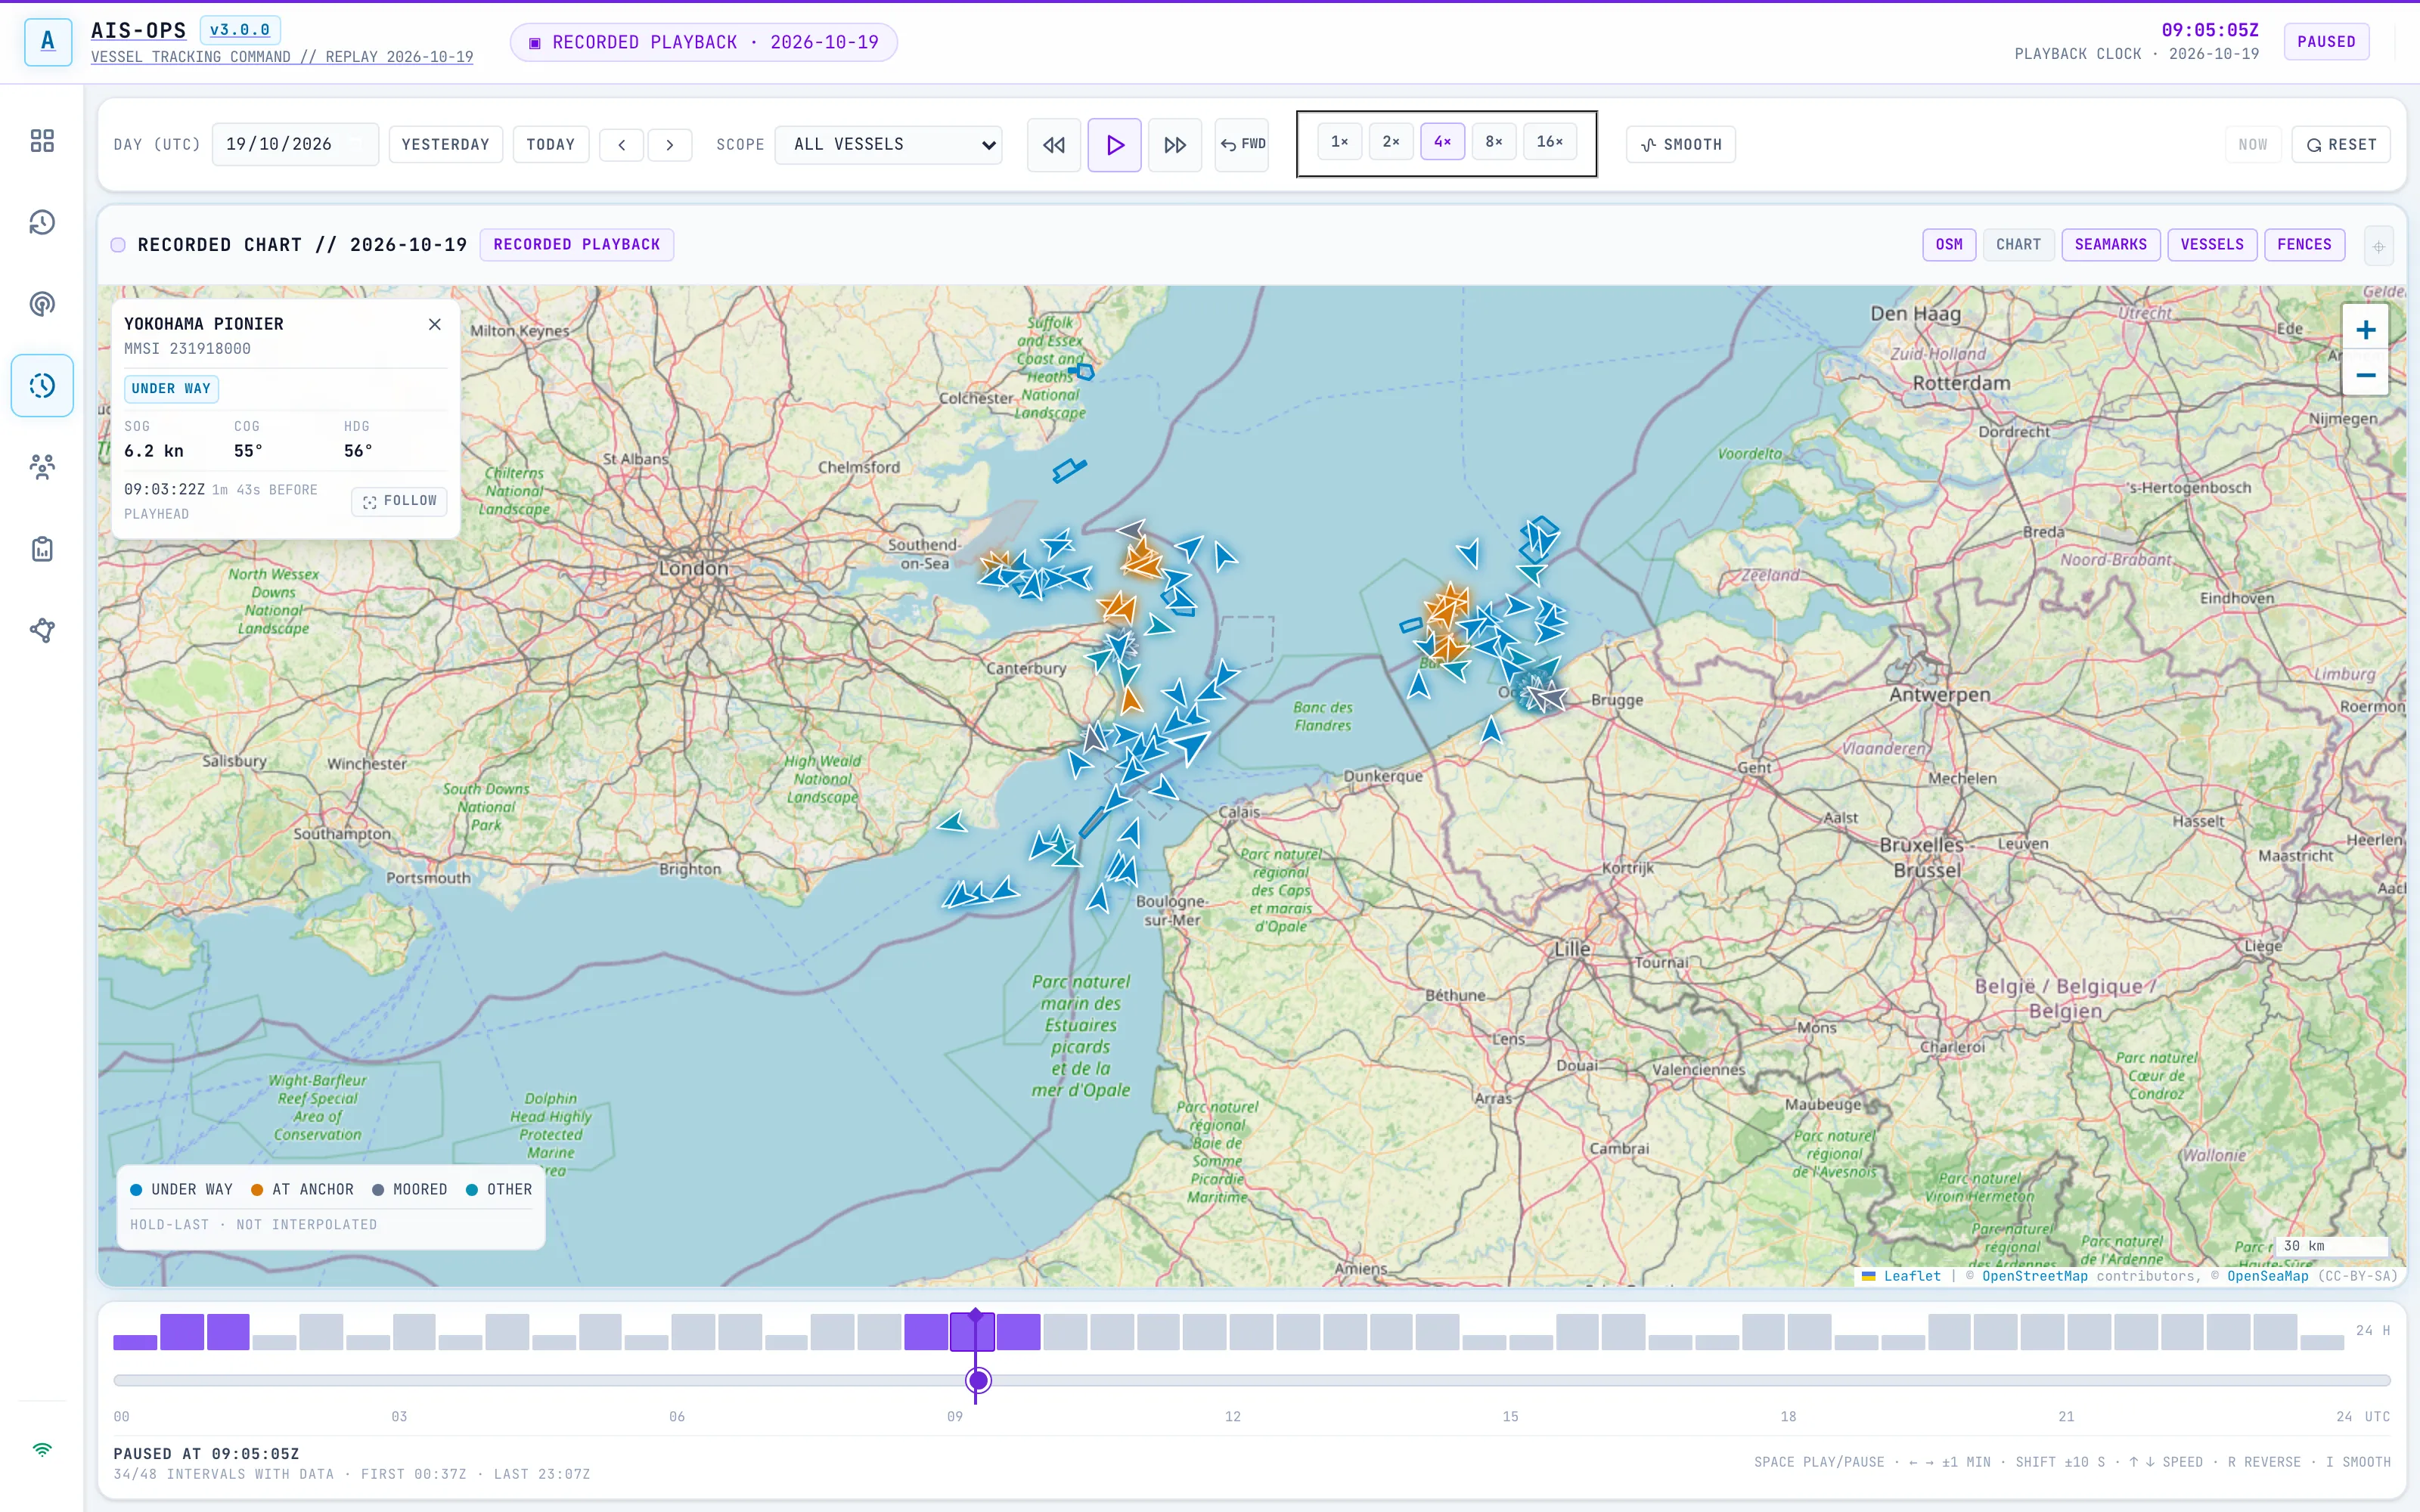2420x1512 pixels.
Task: Switch to the CHART base layer
Action: coord(2018,245)
